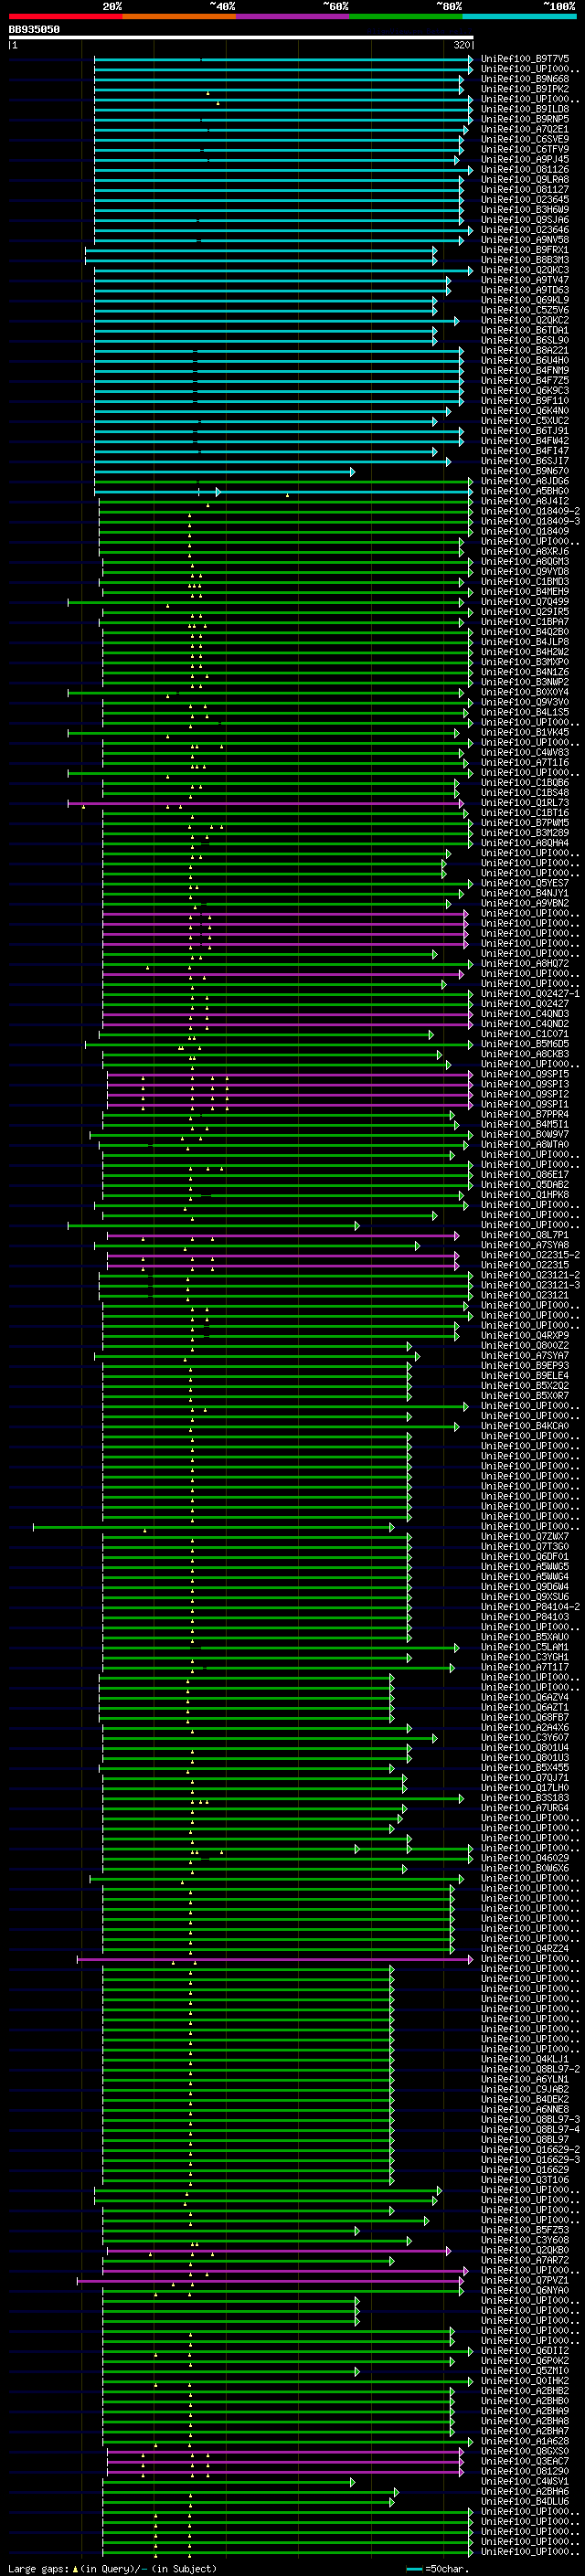Image resolution: width=585 pixels, height=2576 pixels.
Task: Open isoform UniRef100_O22315-2
Action: (x=530, y=1255)
